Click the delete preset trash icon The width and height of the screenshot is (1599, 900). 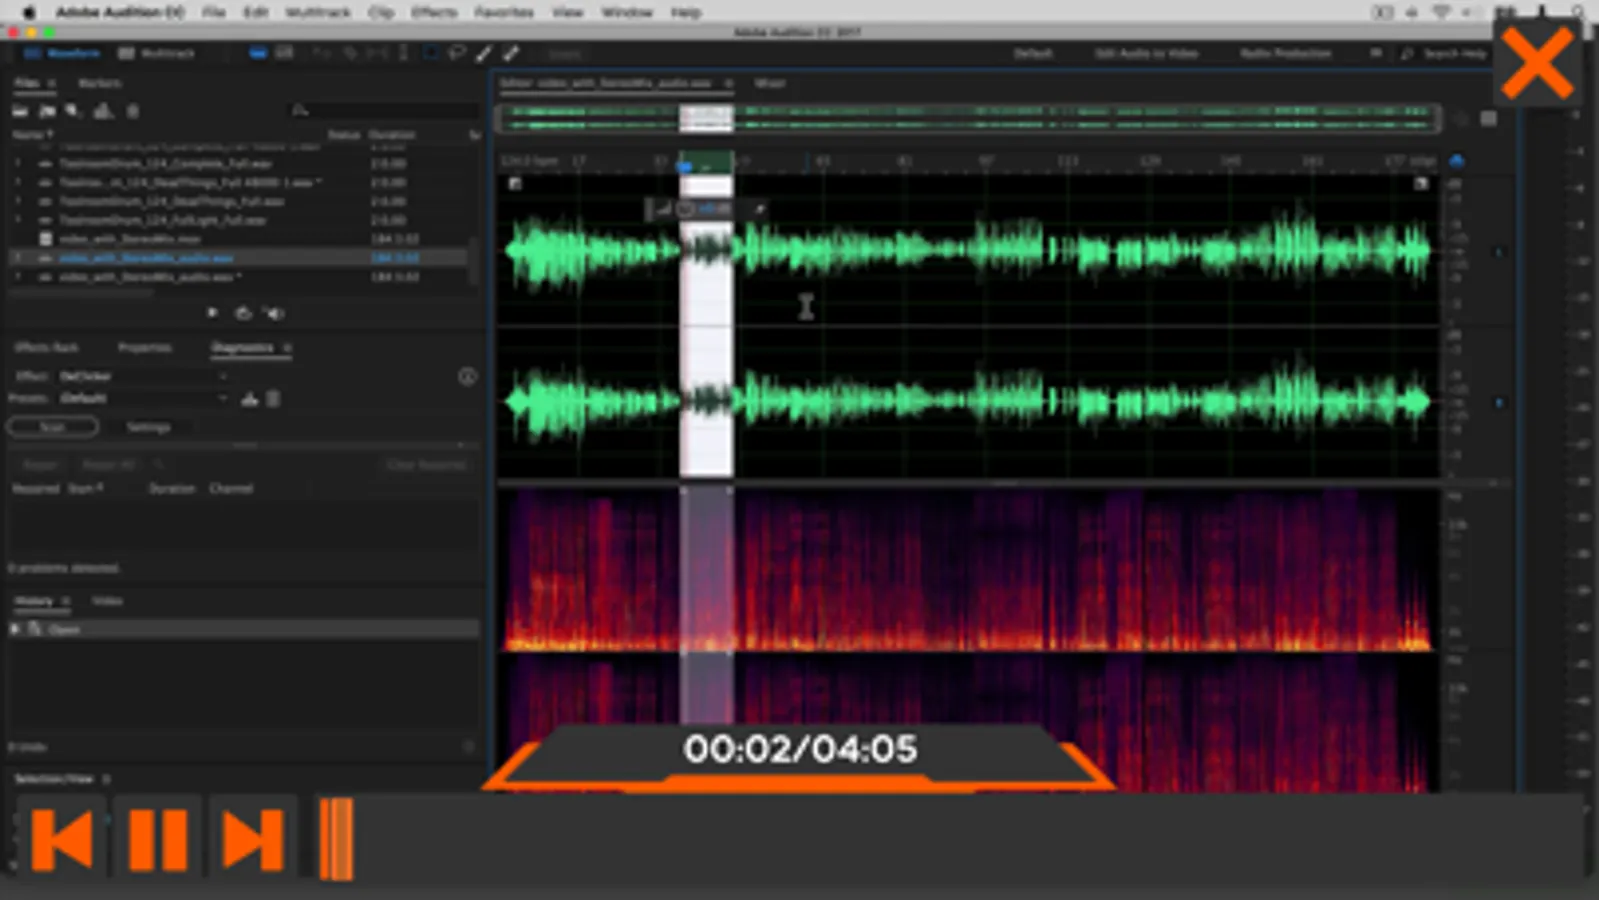[x=273, y=399]
